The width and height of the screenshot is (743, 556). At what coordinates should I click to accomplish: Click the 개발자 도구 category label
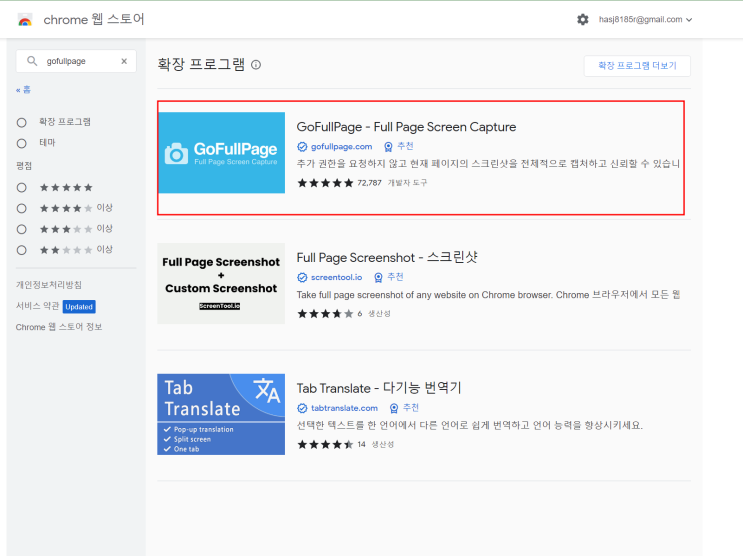(408, 183)
